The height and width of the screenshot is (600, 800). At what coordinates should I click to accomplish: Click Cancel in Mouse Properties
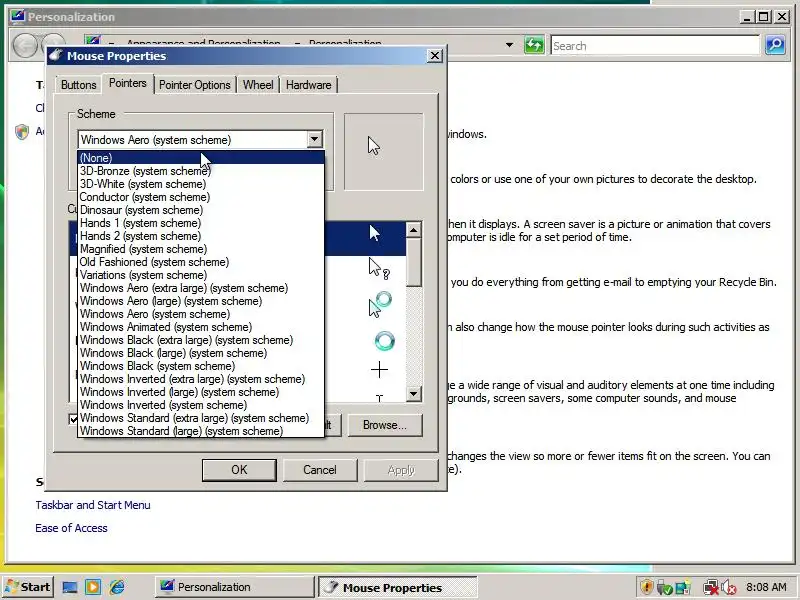(320, 470)
